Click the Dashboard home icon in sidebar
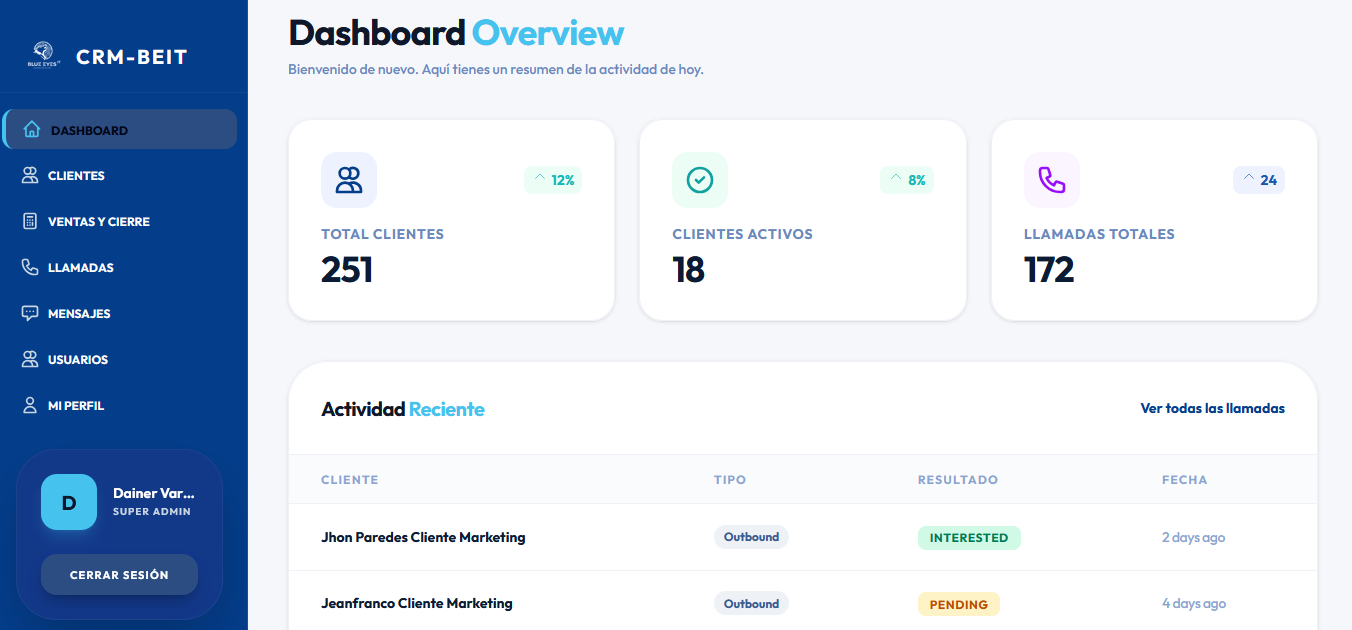Image resolution: width=1352 pixels, height=630 pixels. pos(32,130)
